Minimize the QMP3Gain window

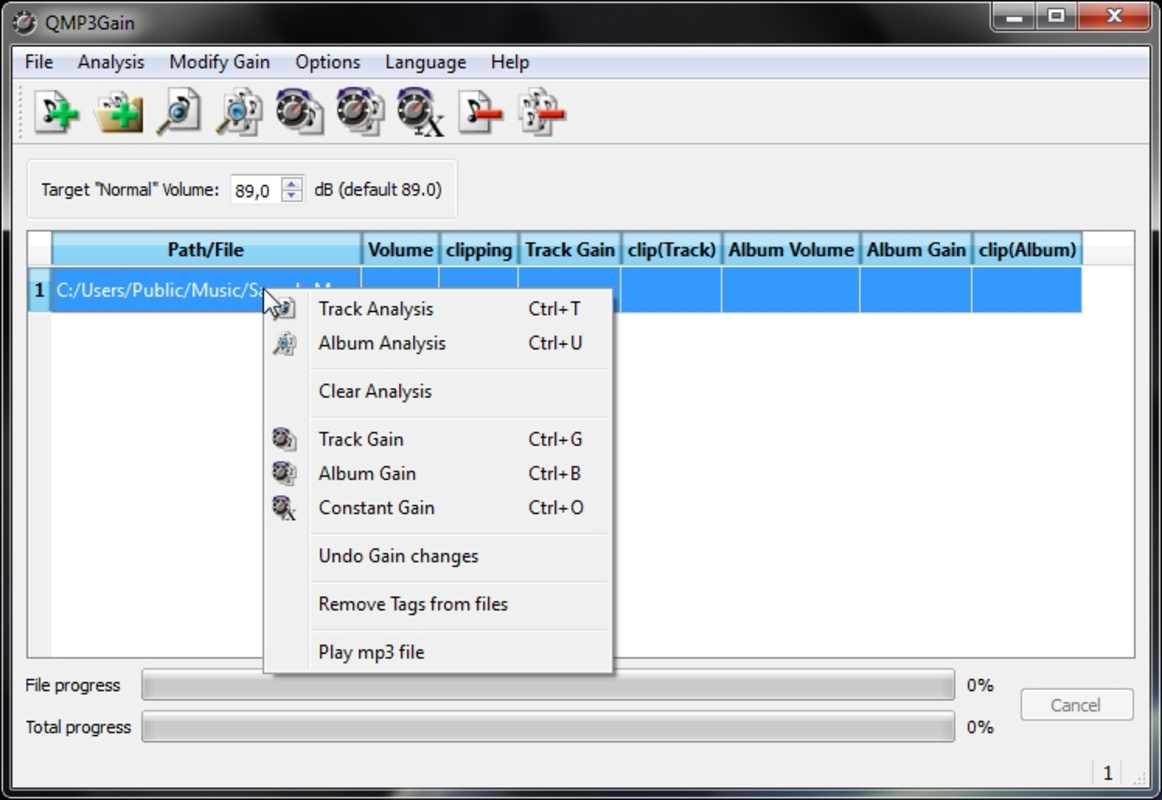[1014, 16]
